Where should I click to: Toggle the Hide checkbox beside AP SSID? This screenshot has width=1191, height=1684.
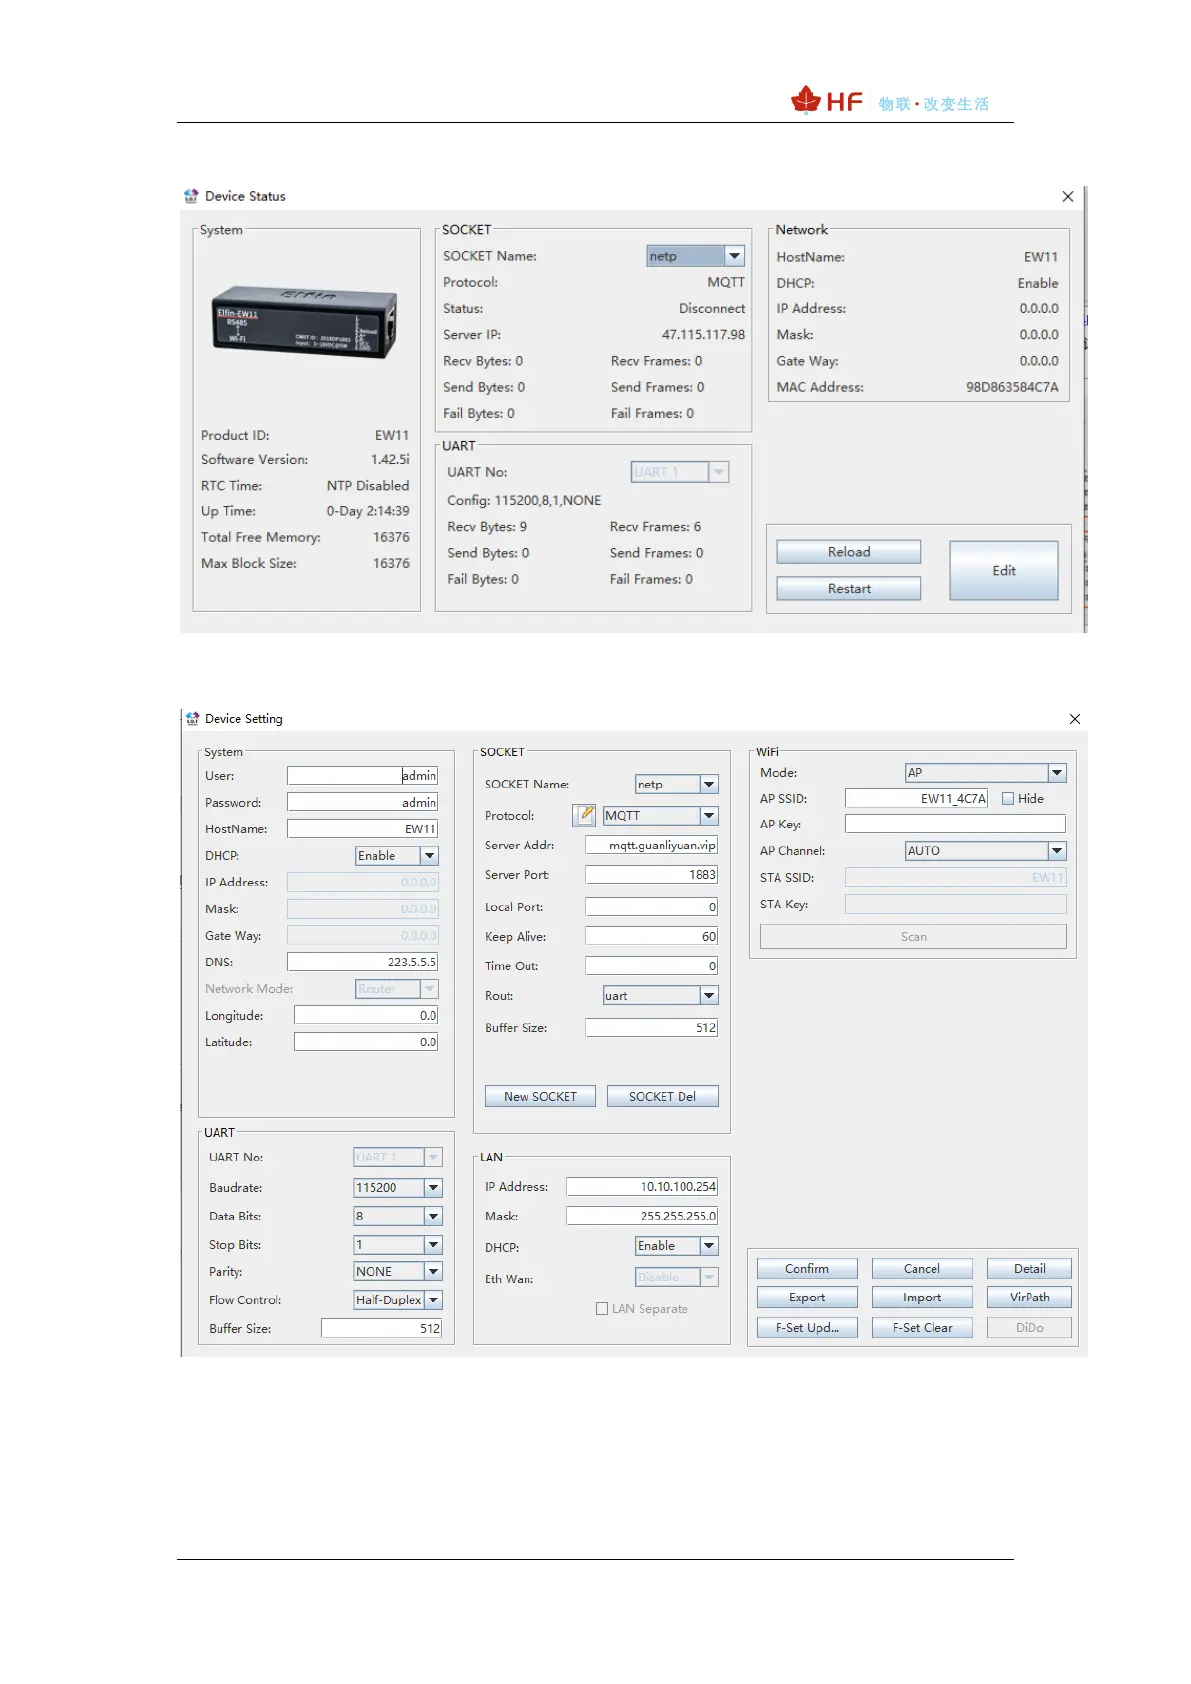click(x=1008, y=798)
